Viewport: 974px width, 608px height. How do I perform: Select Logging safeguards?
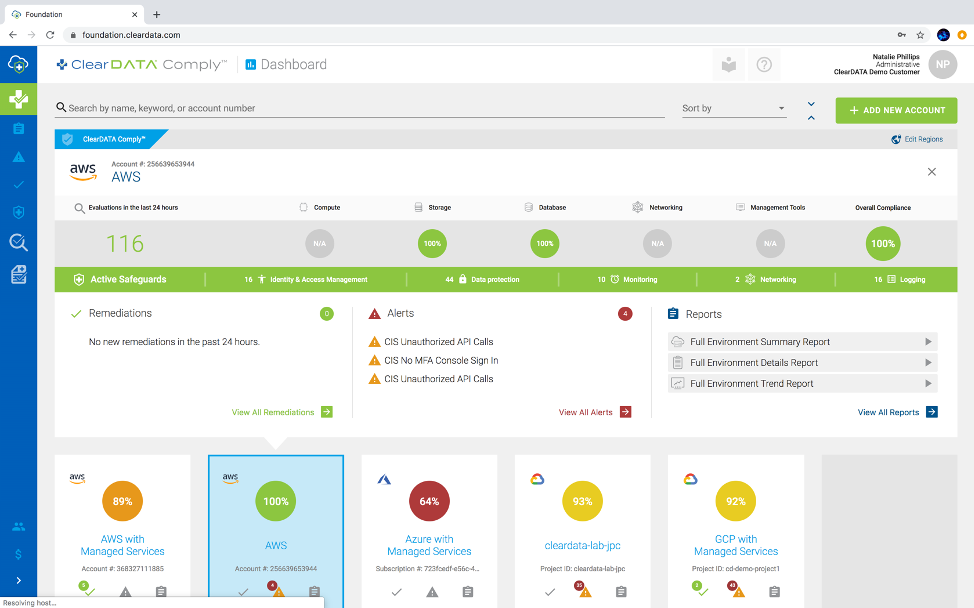pos(899,279)
